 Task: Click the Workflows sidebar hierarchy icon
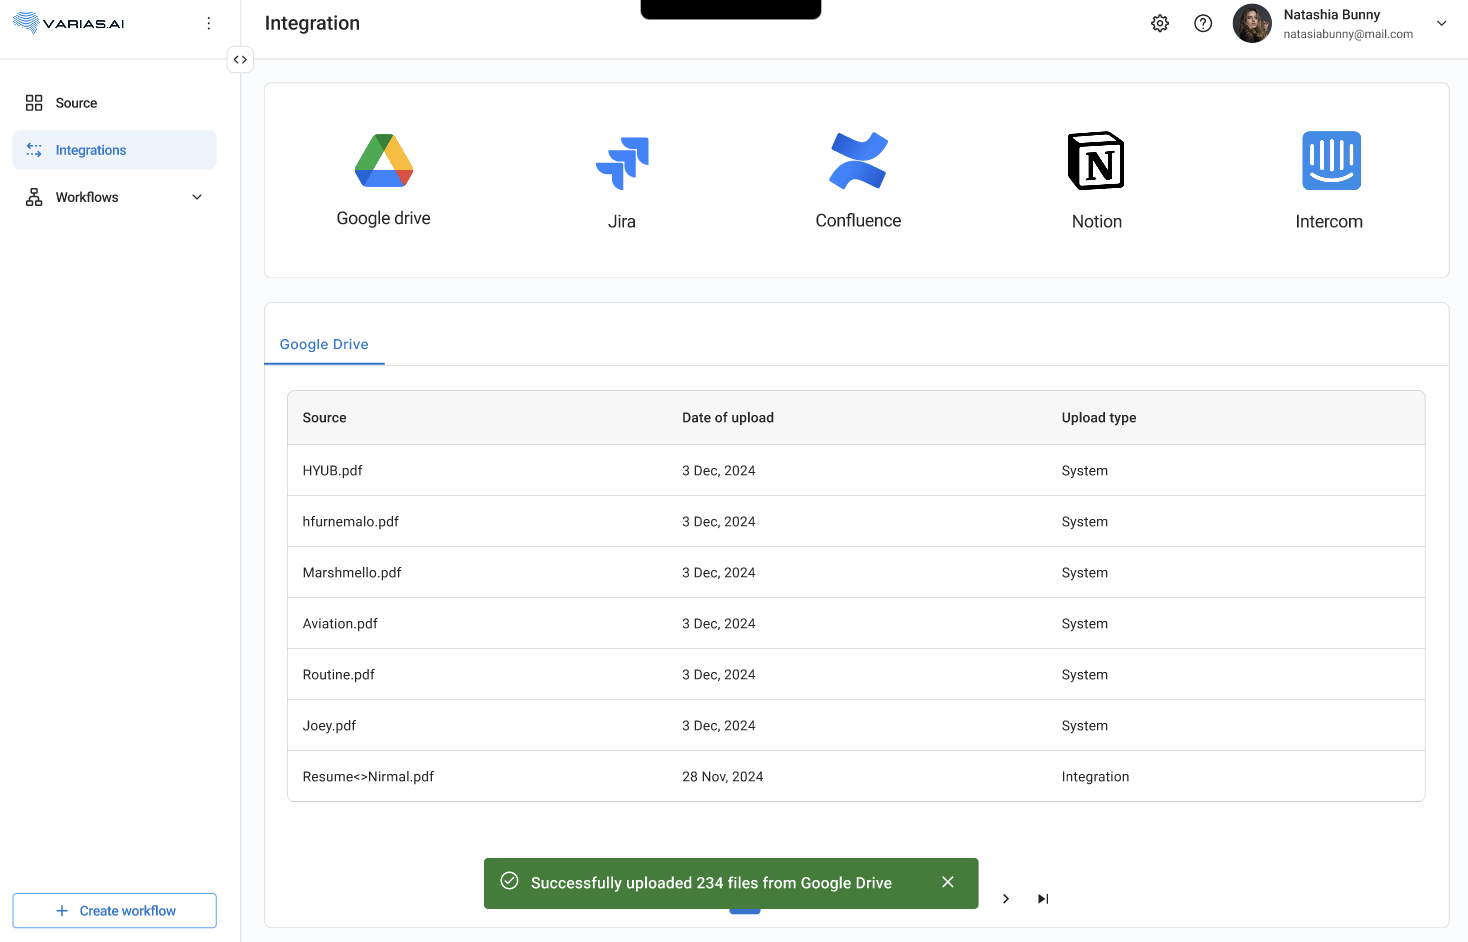[34, 197]
